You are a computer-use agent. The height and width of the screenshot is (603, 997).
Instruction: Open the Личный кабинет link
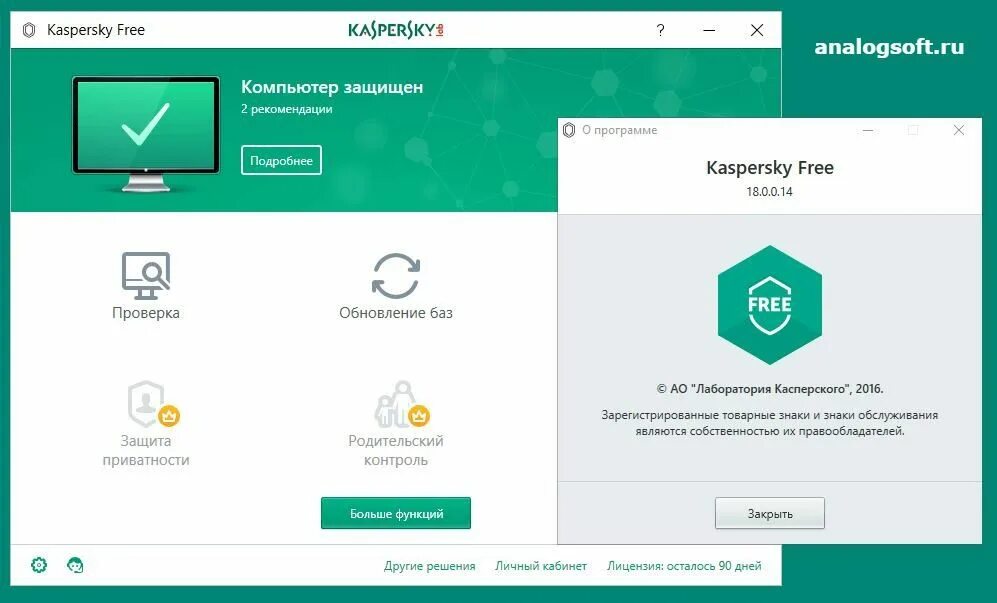click(540, 565)
